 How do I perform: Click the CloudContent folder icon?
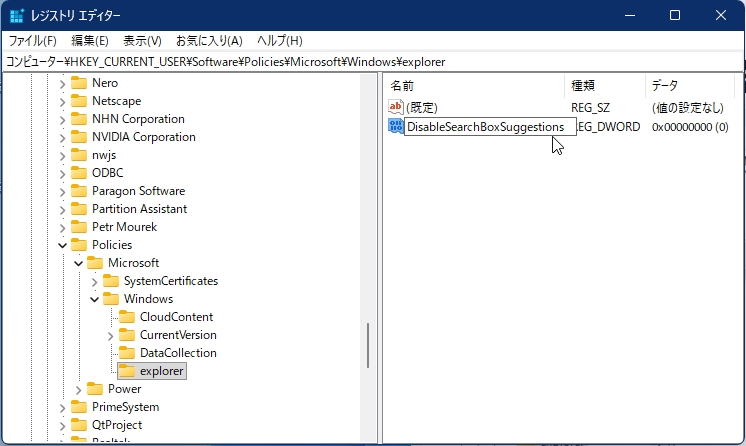click(127, 317)
